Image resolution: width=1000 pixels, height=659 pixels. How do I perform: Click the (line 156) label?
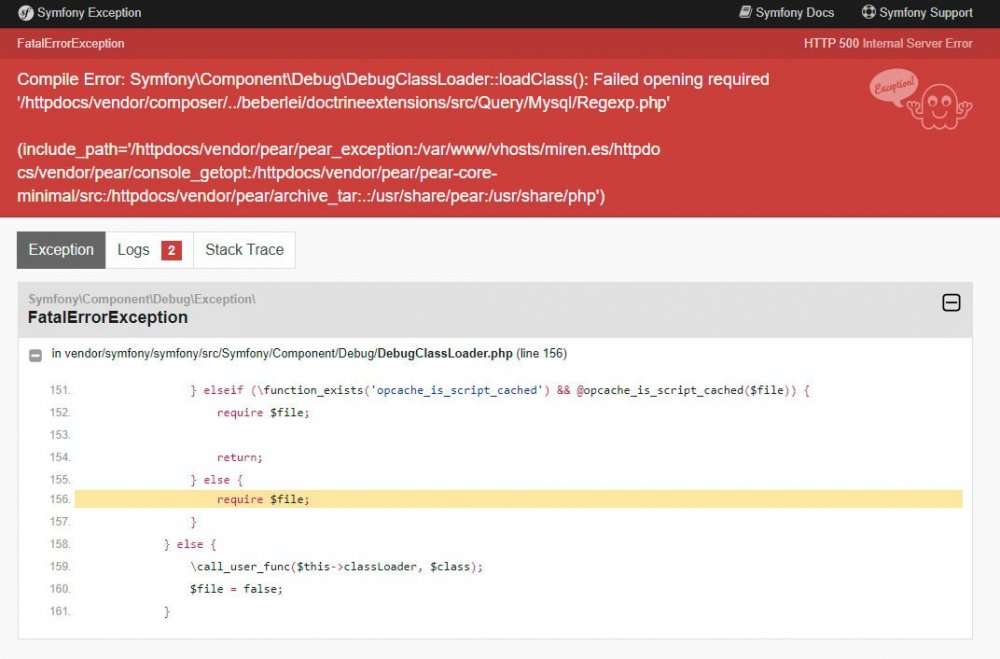(541, 353)
